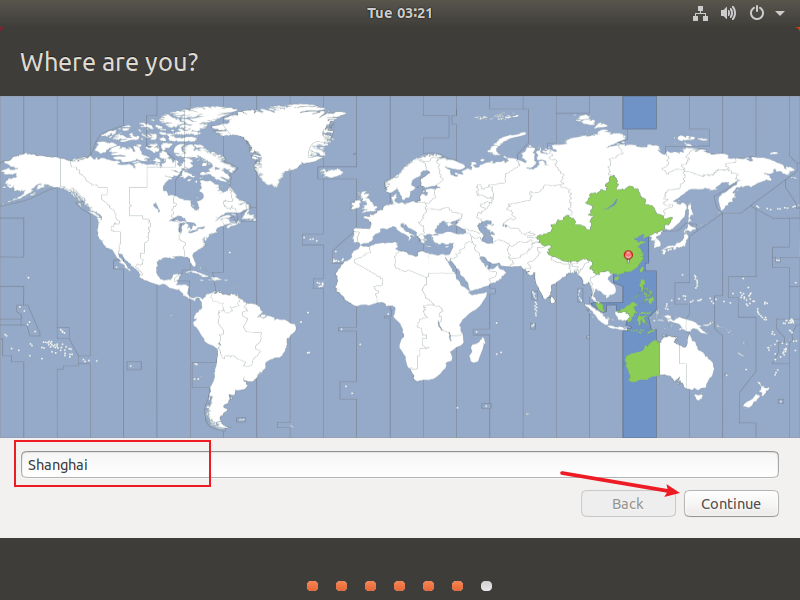Click the power icon in top bar
The image size is (800, 600).
pos(757,13)
